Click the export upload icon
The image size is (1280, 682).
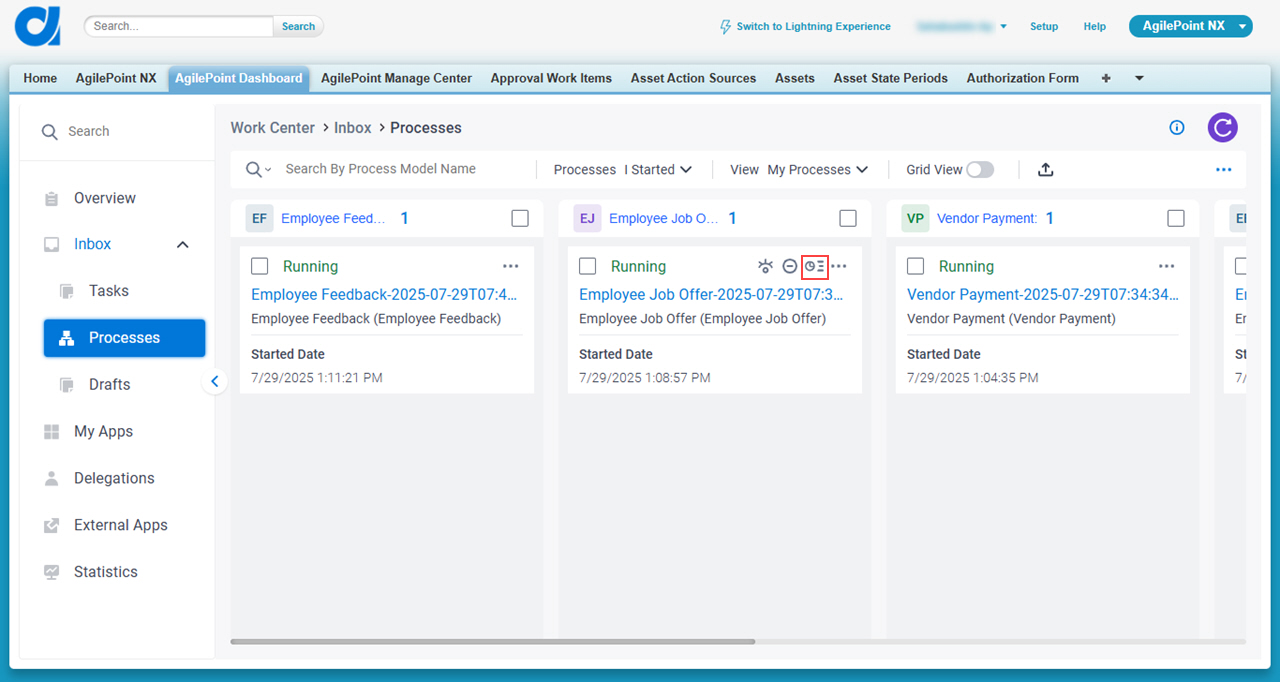(x=1045, y=170)
